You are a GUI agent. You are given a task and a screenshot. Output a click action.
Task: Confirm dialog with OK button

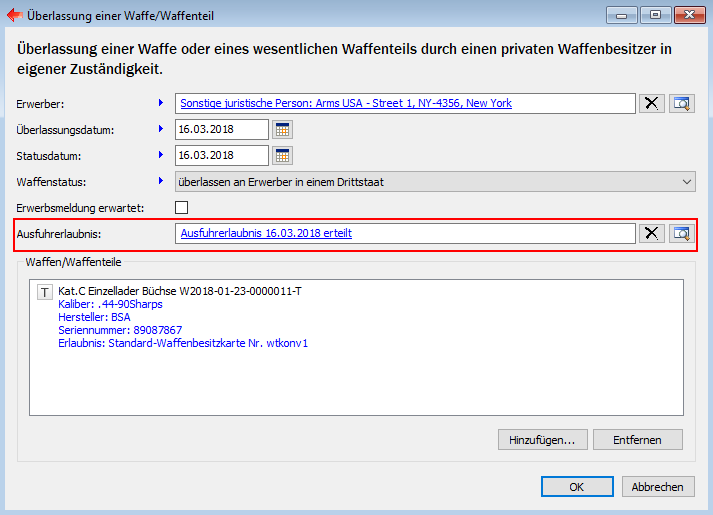(x=577, y=487)
